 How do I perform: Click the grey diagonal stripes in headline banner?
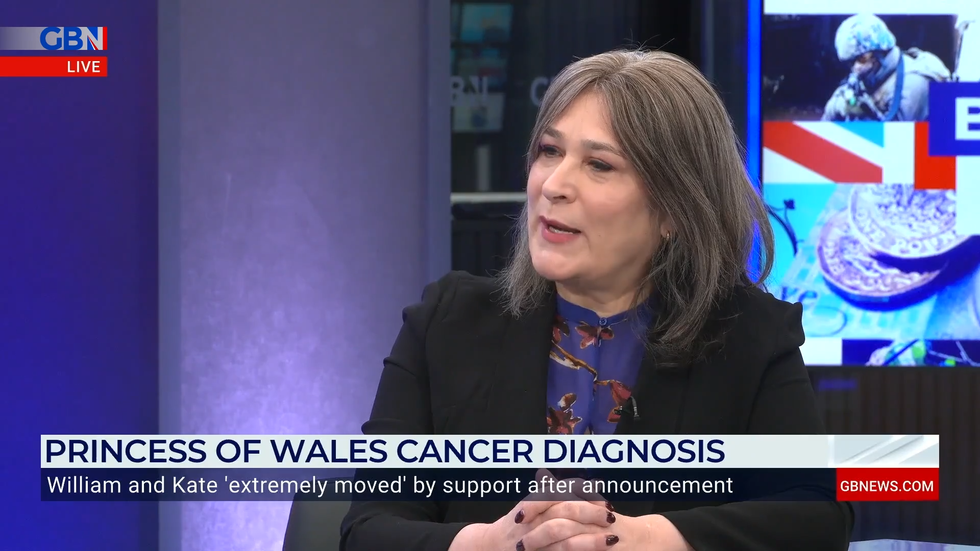(x=883, y=451)
